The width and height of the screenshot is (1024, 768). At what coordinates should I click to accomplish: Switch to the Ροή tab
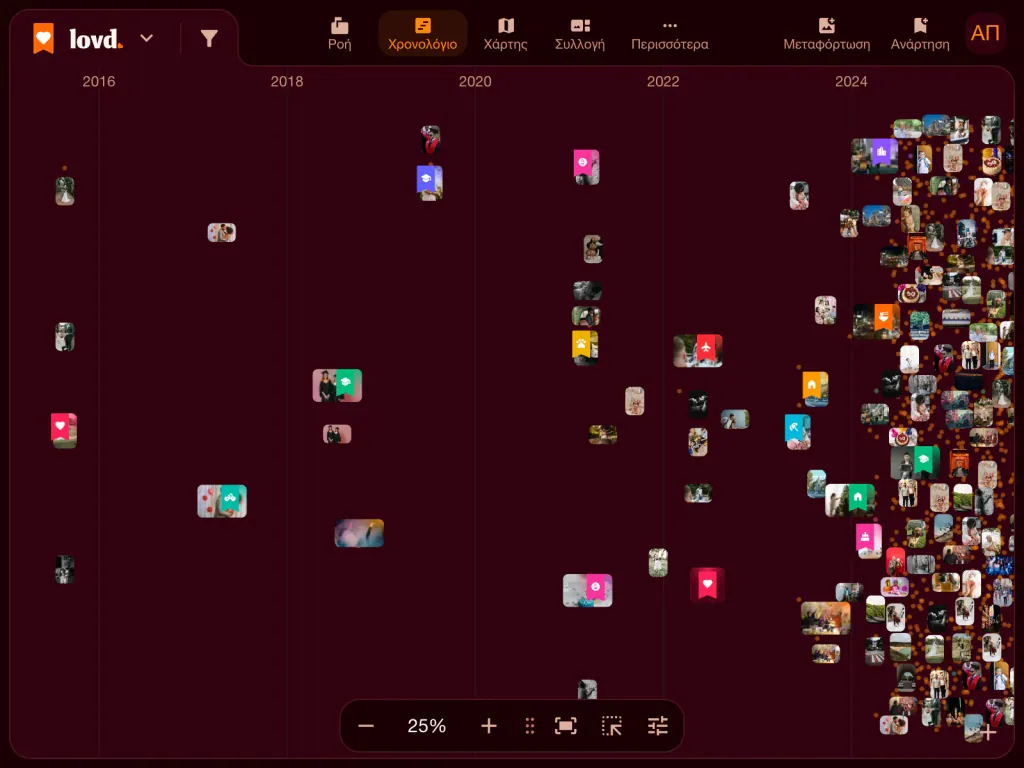(340, 34)
